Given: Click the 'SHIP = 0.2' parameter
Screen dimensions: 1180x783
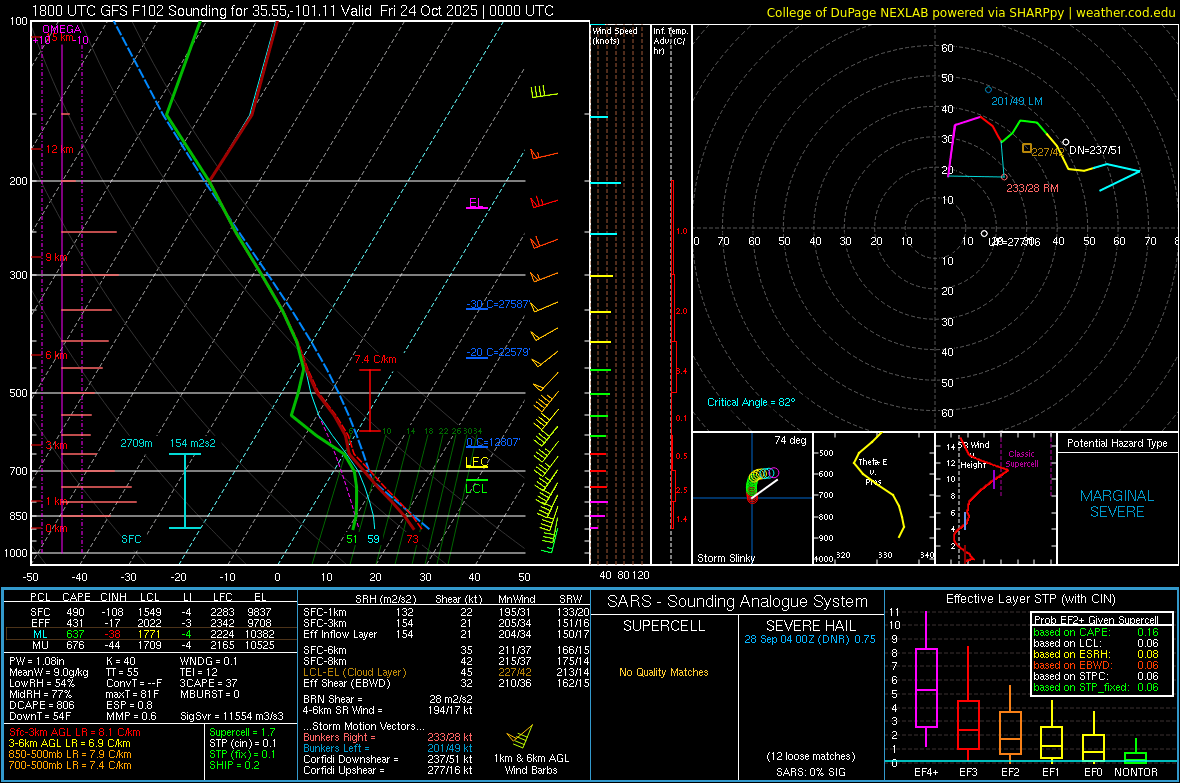Looking at the screenshot, I should (234, 765).
